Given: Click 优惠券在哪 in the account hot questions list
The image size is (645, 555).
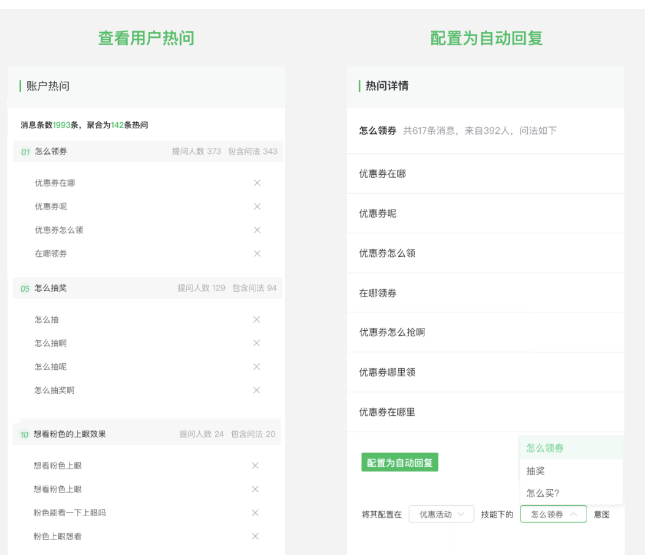Looking at the screenshot, I should [55, 183].
